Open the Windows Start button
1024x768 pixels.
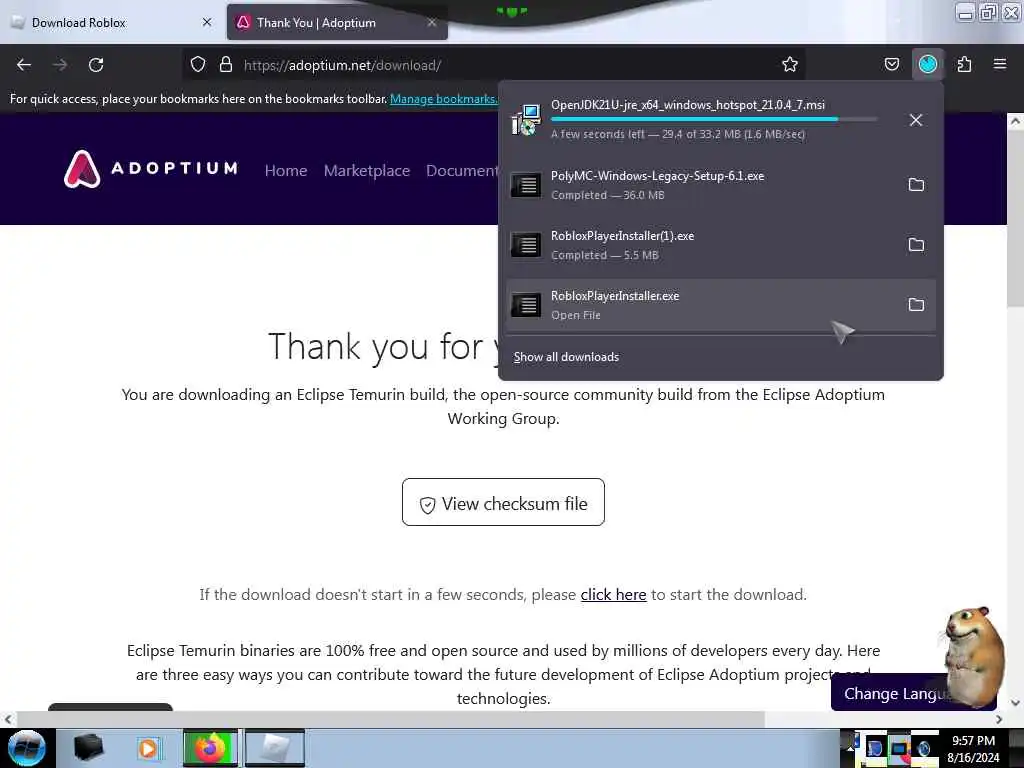pos(27,748)
